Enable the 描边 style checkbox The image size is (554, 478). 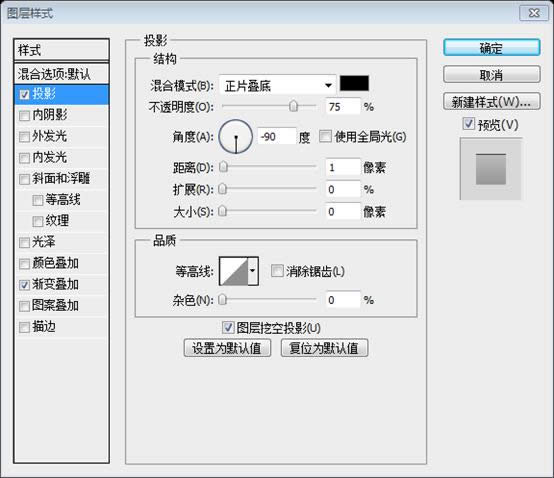24,327
